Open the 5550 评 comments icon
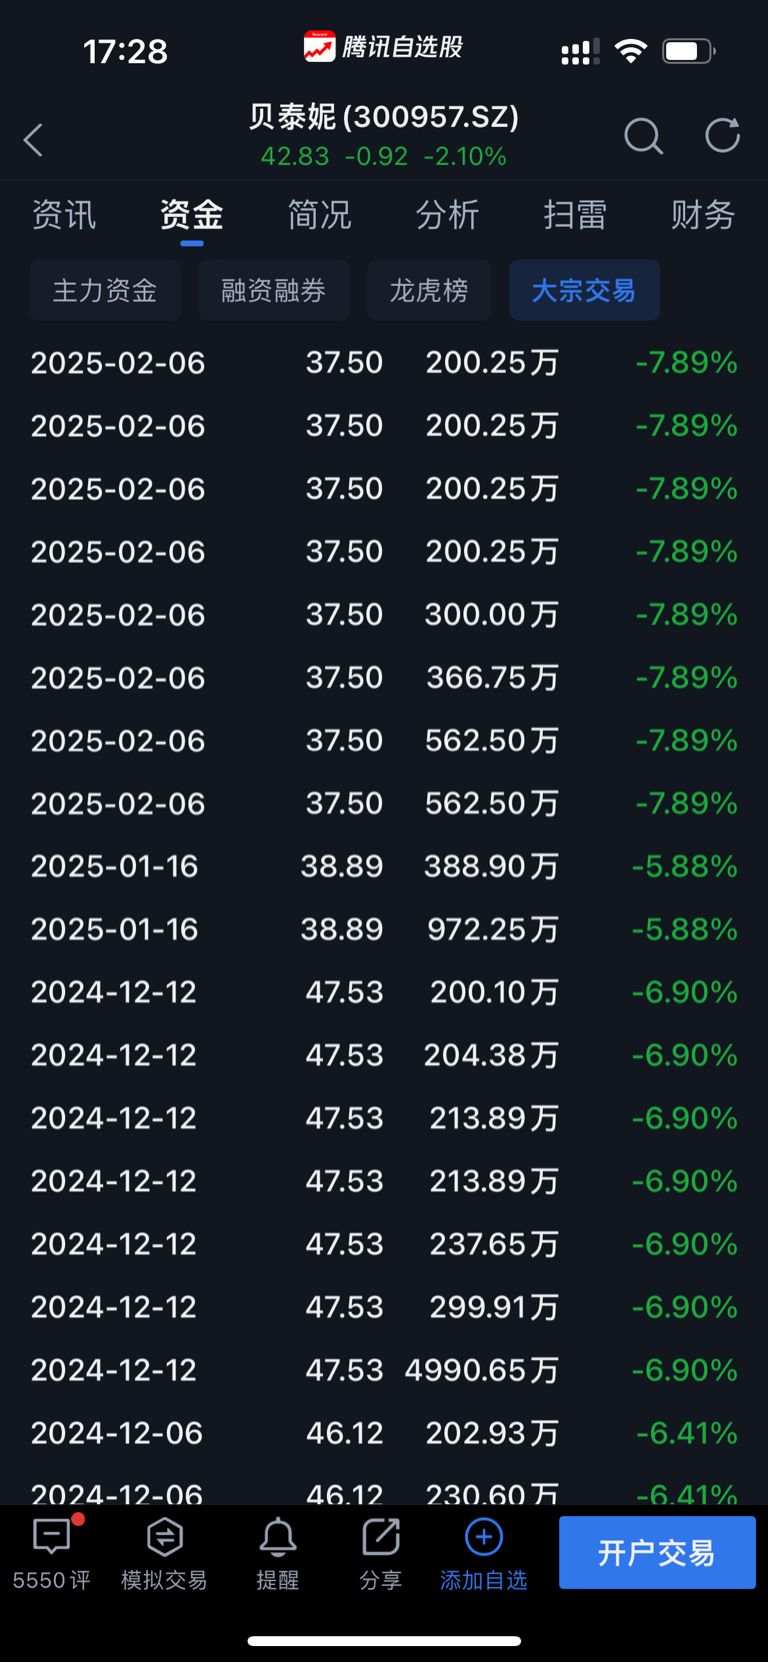 [52, 1536]
